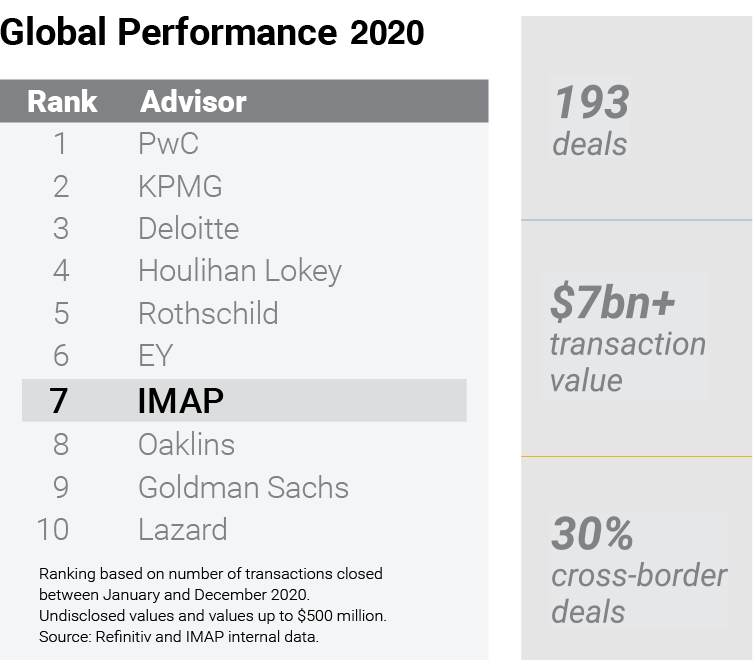Click the Oaklins advisor entry
The image size is (753, 660).
186,444
